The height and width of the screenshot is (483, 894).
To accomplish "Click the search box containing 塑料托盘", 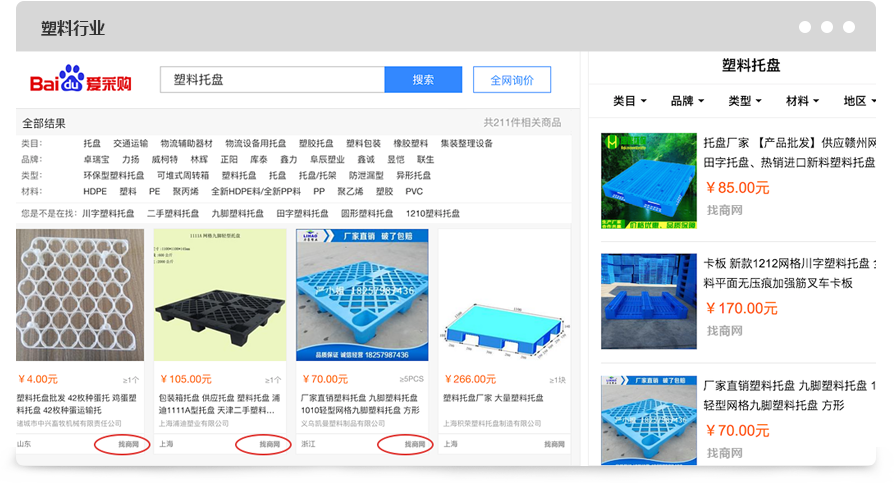I will (272, 80).
